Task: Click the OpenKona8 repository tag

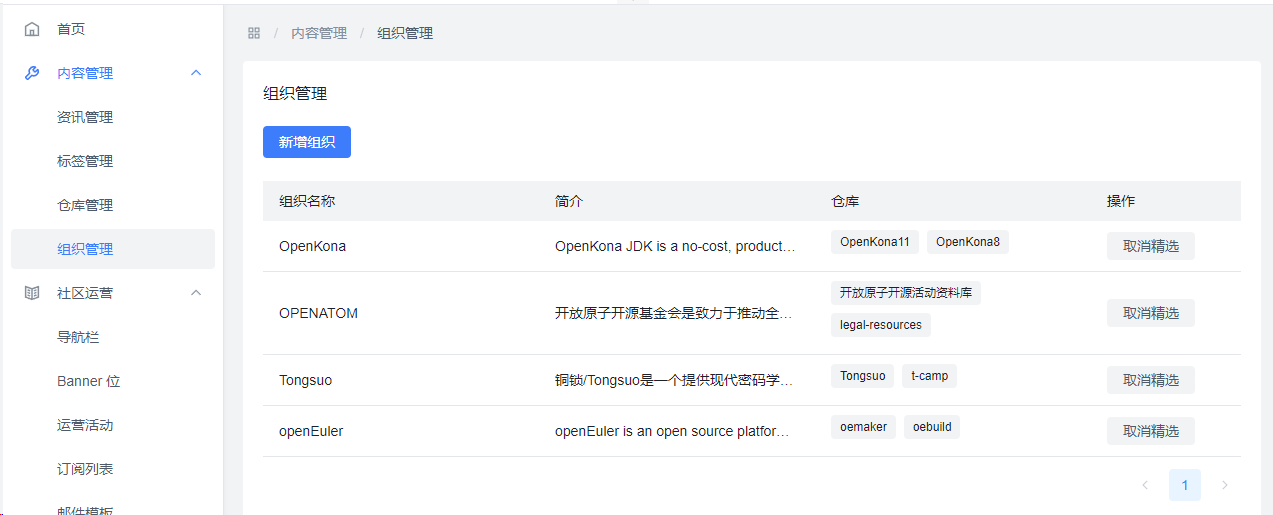Action: (968, 242)
